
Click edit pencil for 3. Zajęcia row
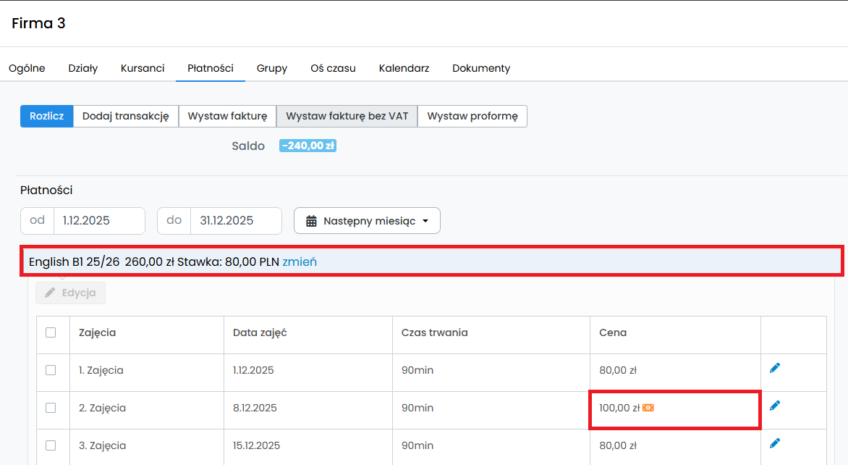(775, 442)
